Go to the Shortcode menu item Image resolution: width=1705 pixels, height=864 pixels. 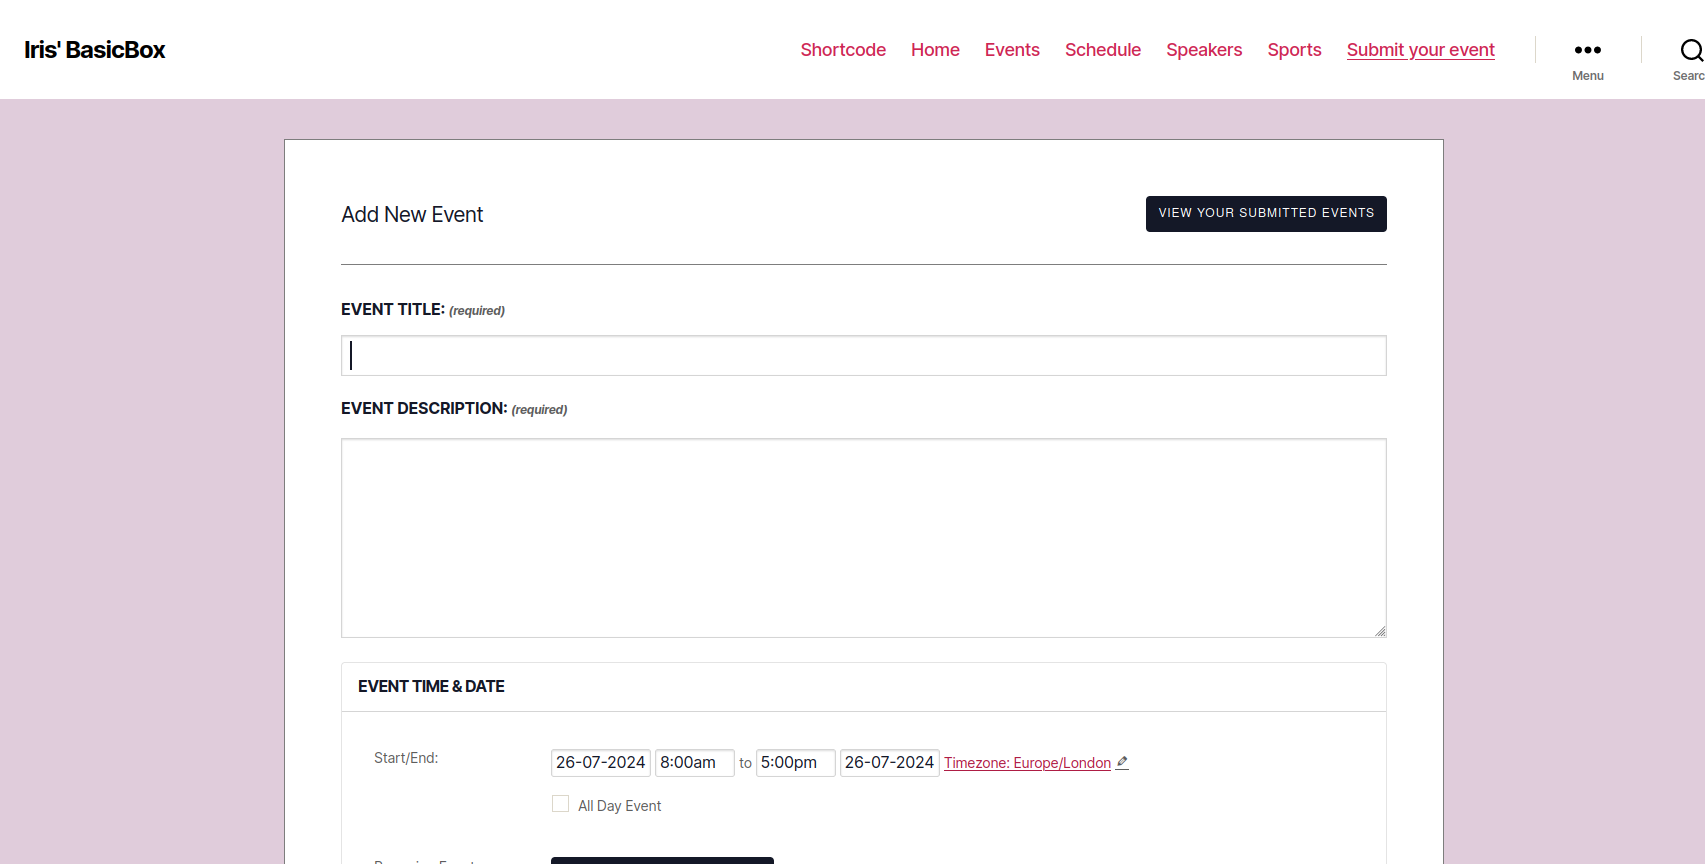[x=842, y=50]
